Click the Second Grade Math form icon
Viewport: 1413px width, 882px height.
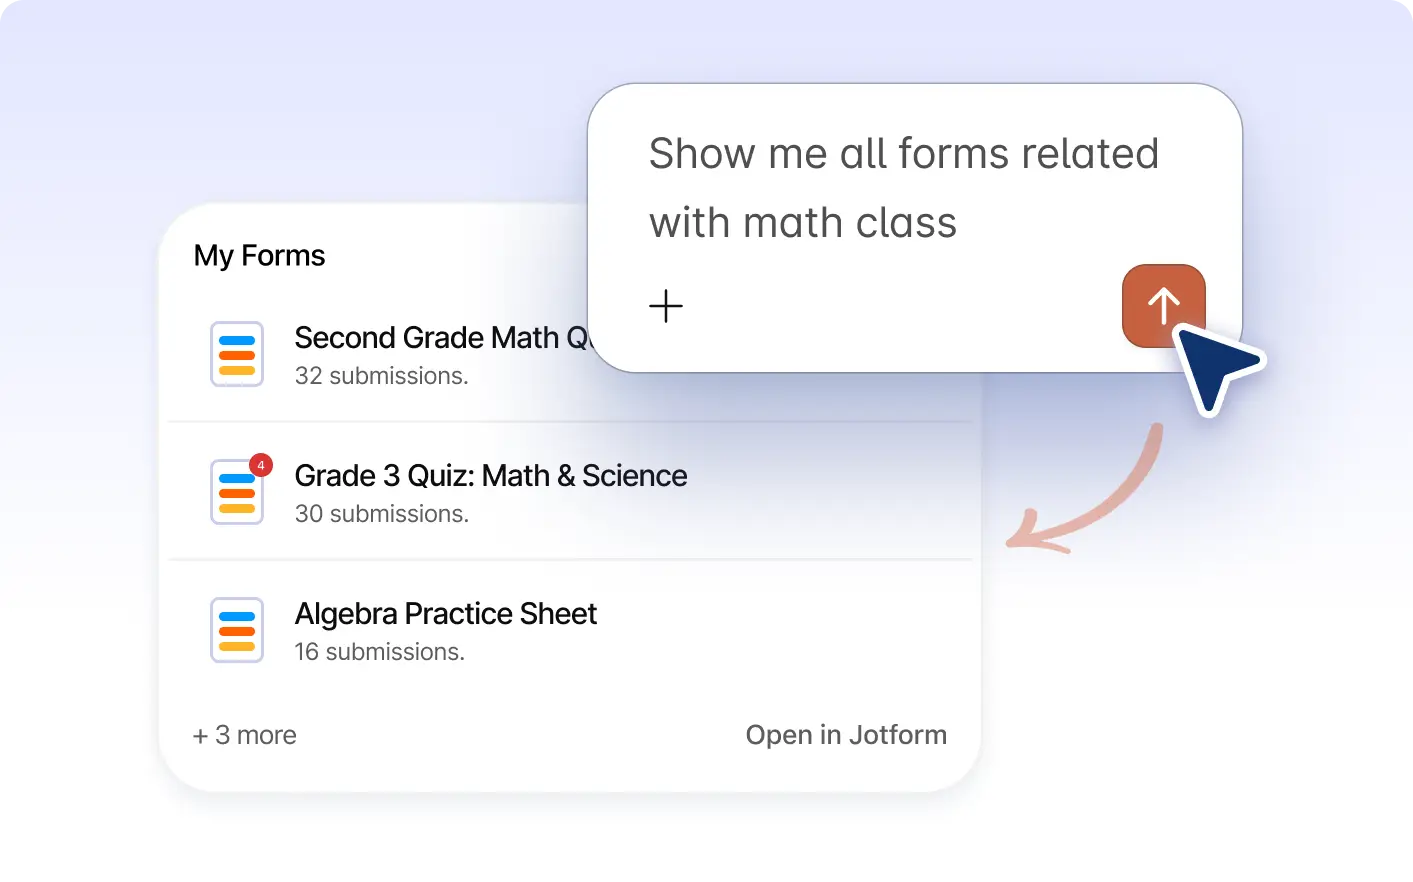[x=237, y=354]
